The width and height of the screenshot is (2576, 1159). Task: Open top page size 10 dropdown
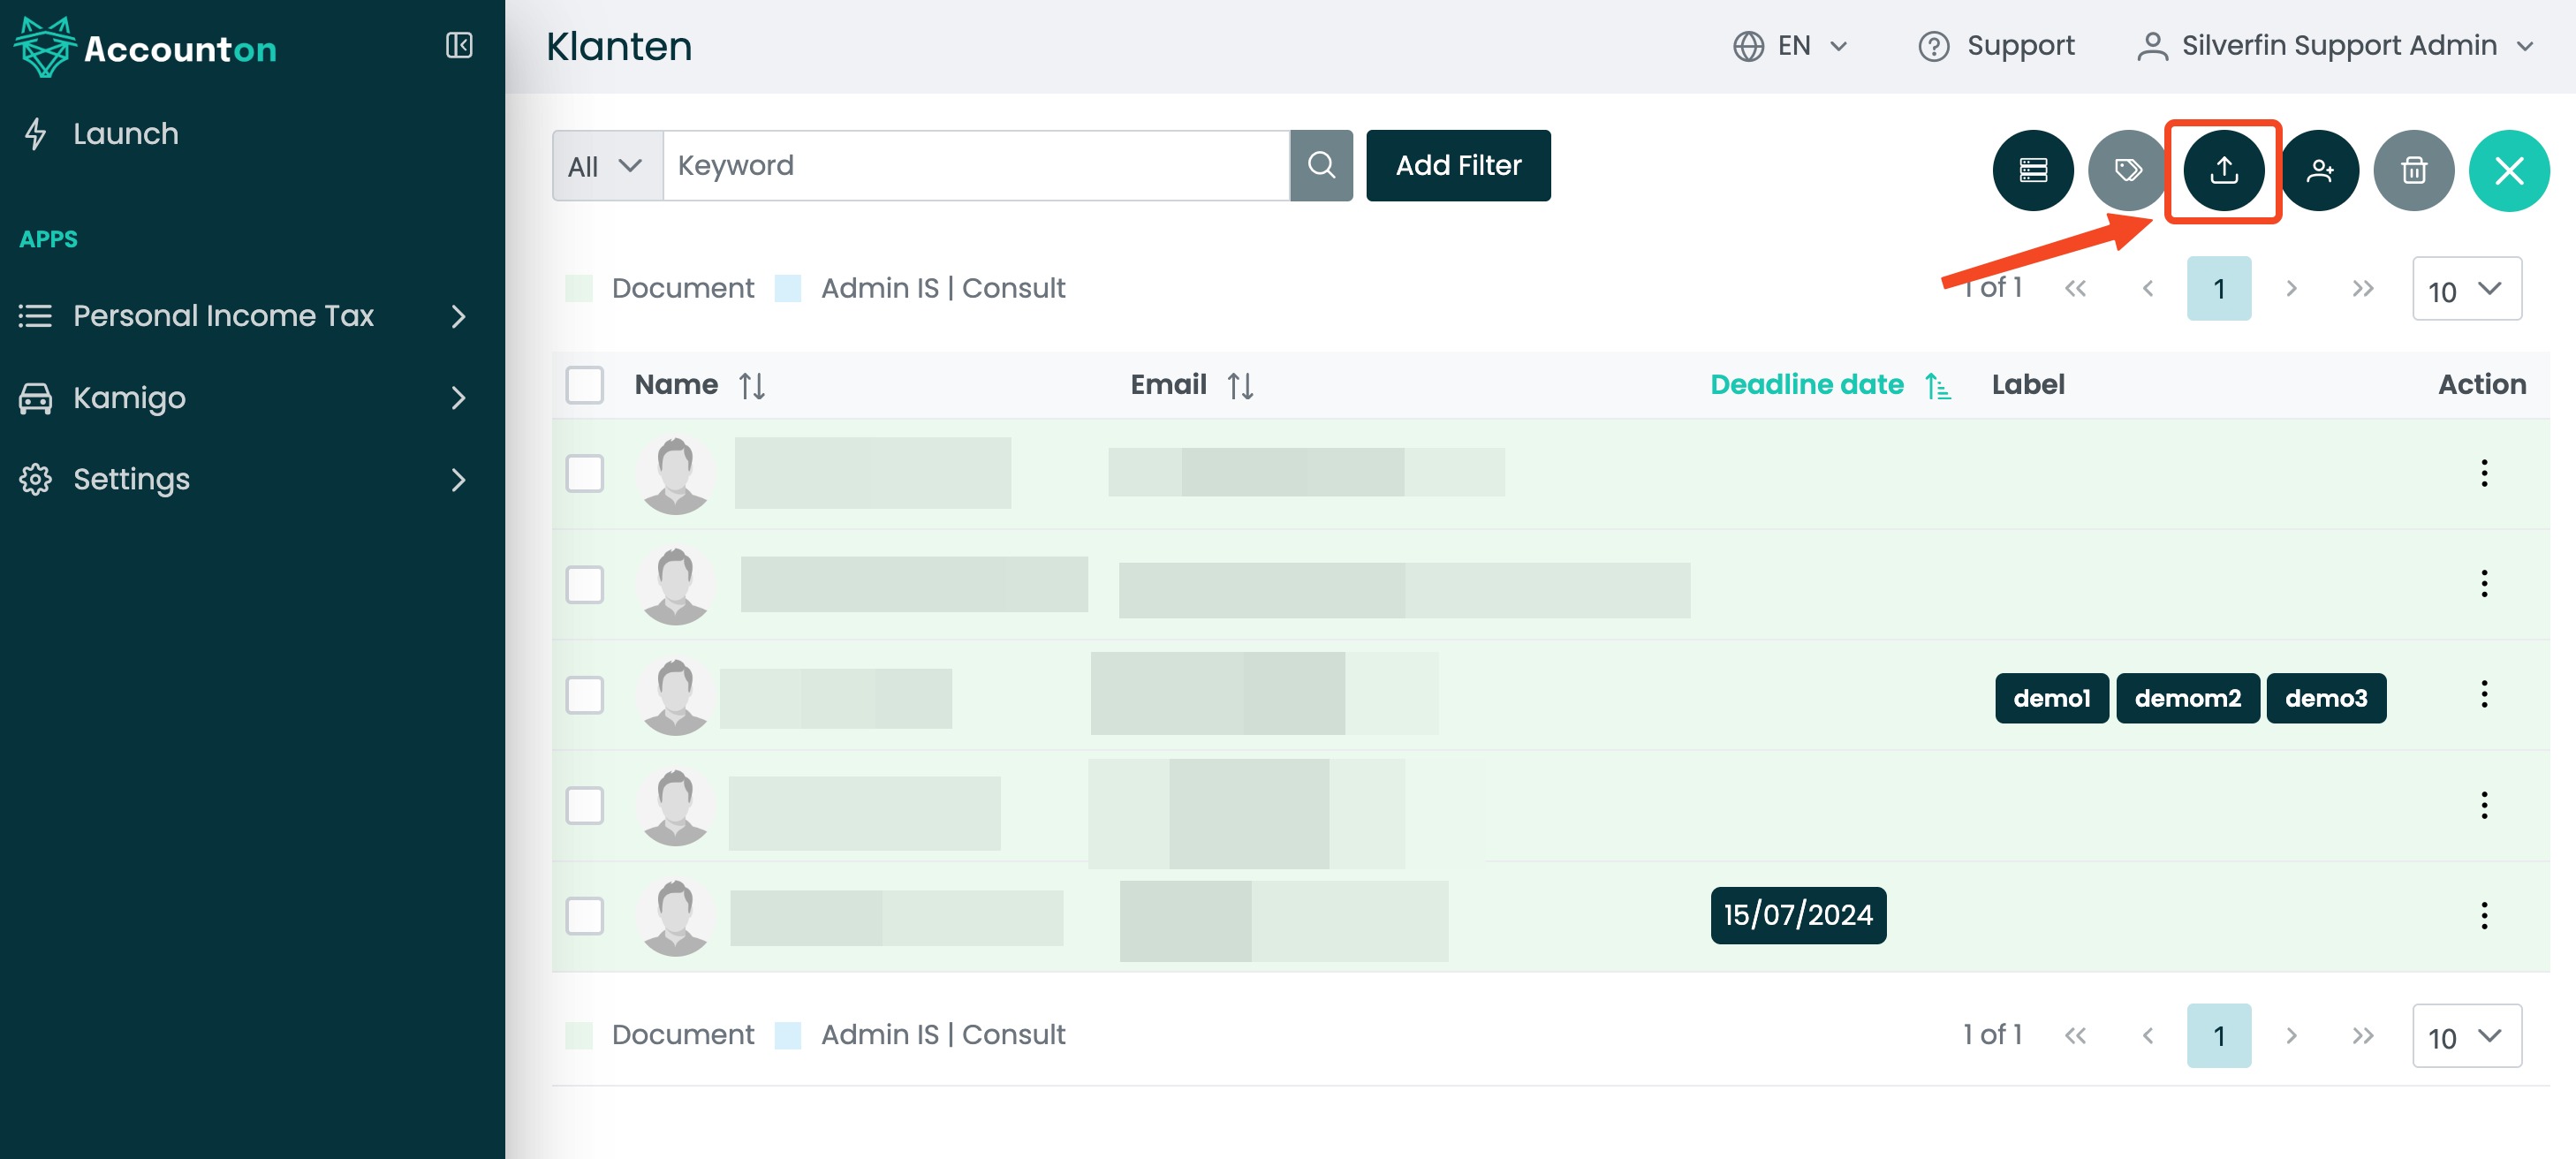point(2466,289)
